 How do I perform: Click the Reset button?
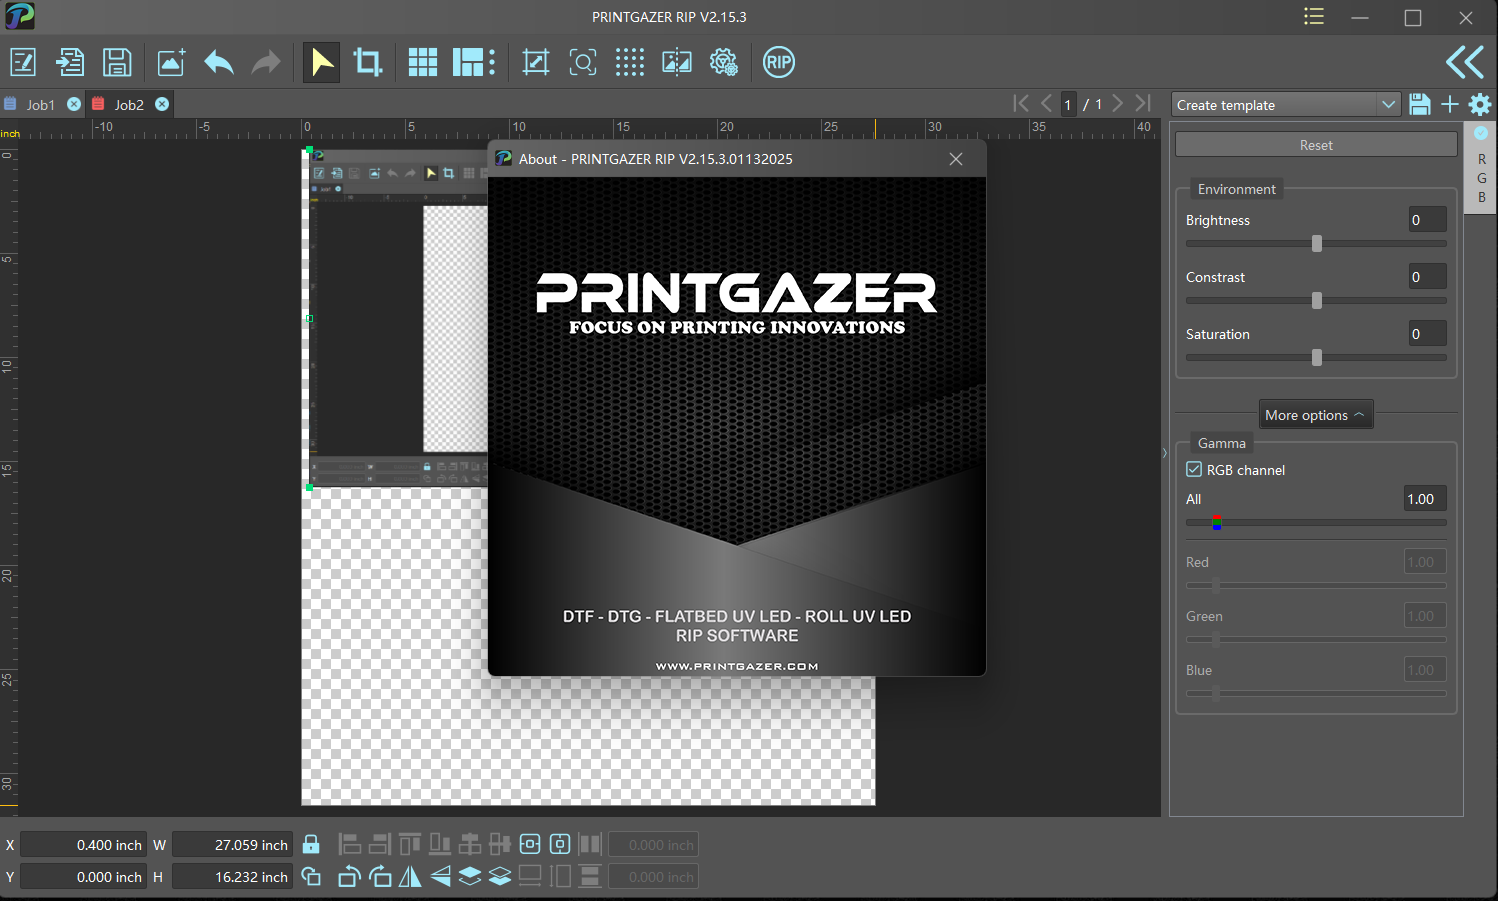point(1316,145)
